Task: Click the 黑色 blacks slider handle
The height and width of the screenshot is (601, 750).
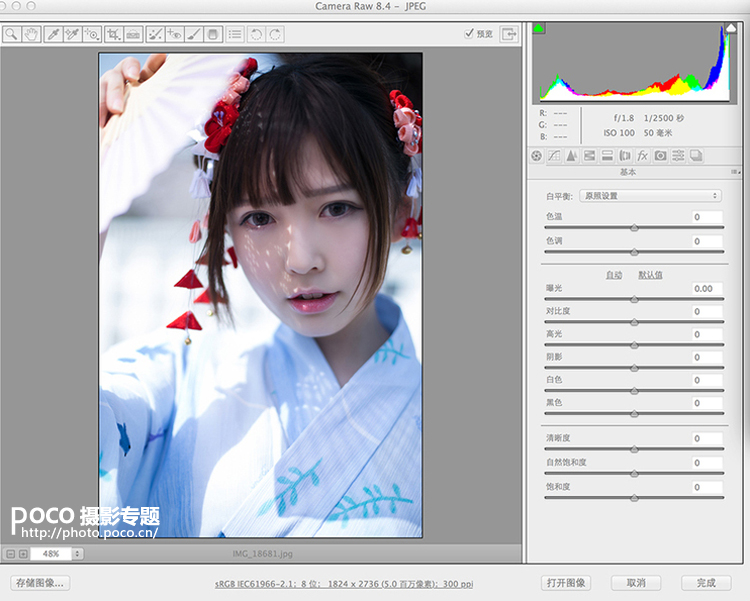Action: click(x=634, y=414)
